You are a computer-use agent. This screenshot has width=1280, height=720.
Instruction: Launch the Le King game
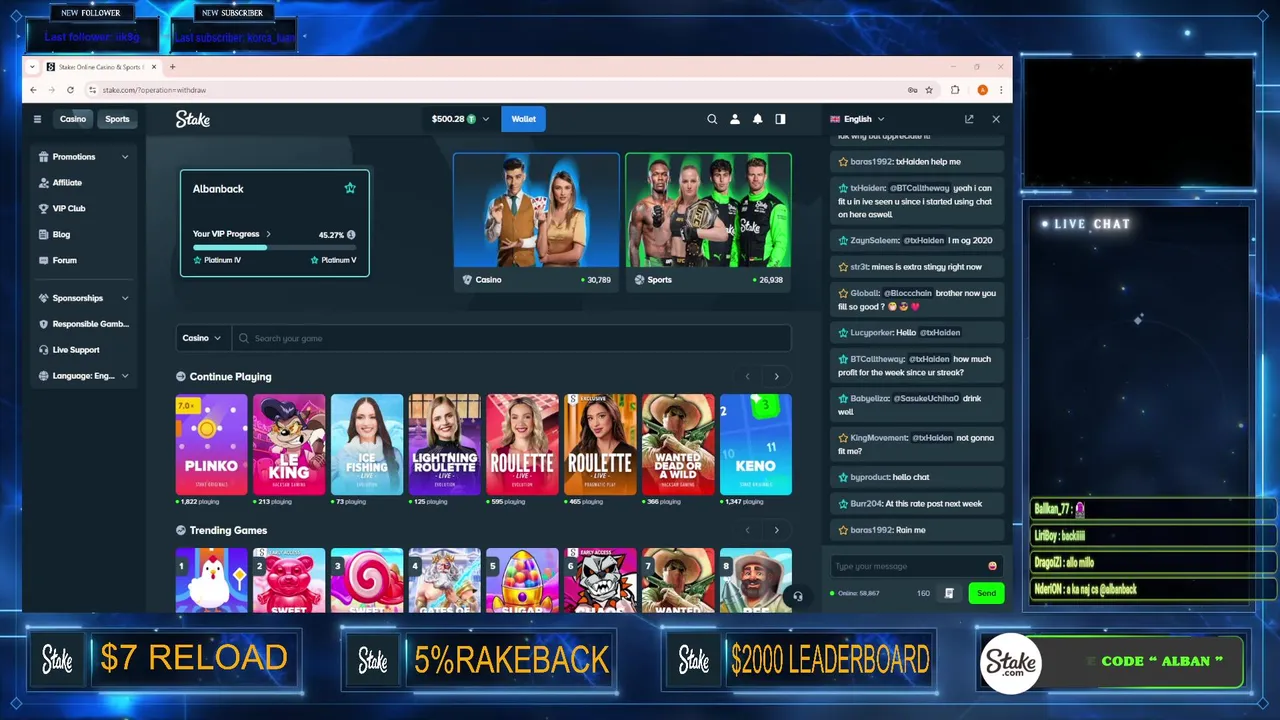pos(289,445)
